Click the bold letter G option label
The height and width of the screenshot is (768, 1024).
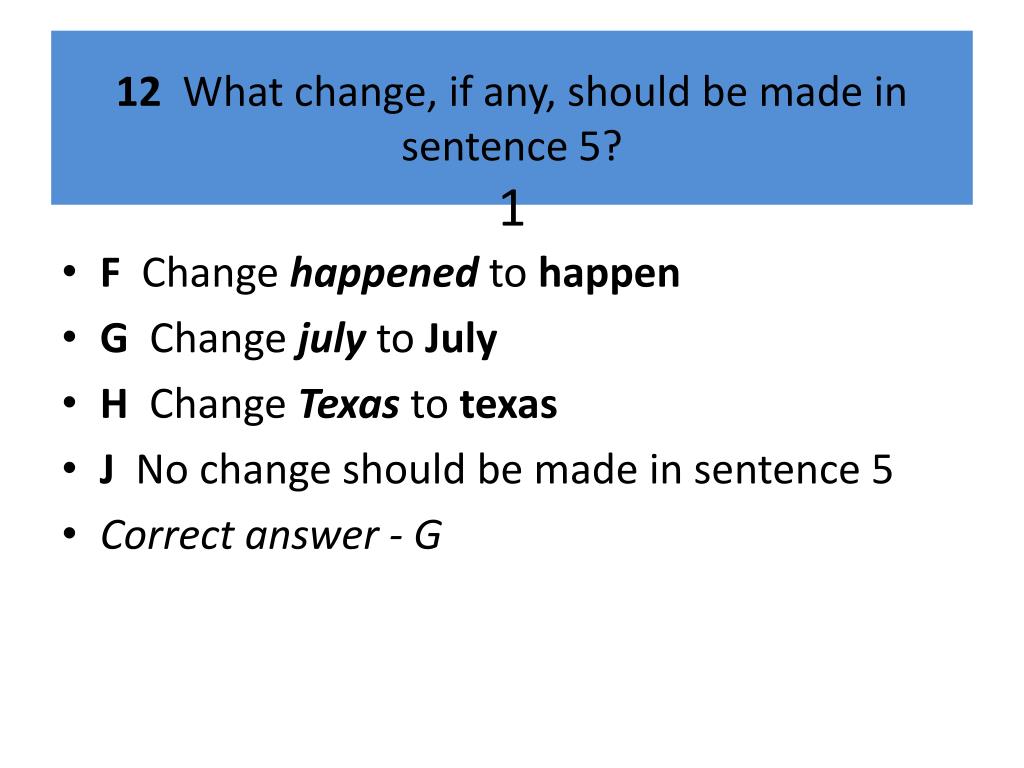(x=114, y=338)
